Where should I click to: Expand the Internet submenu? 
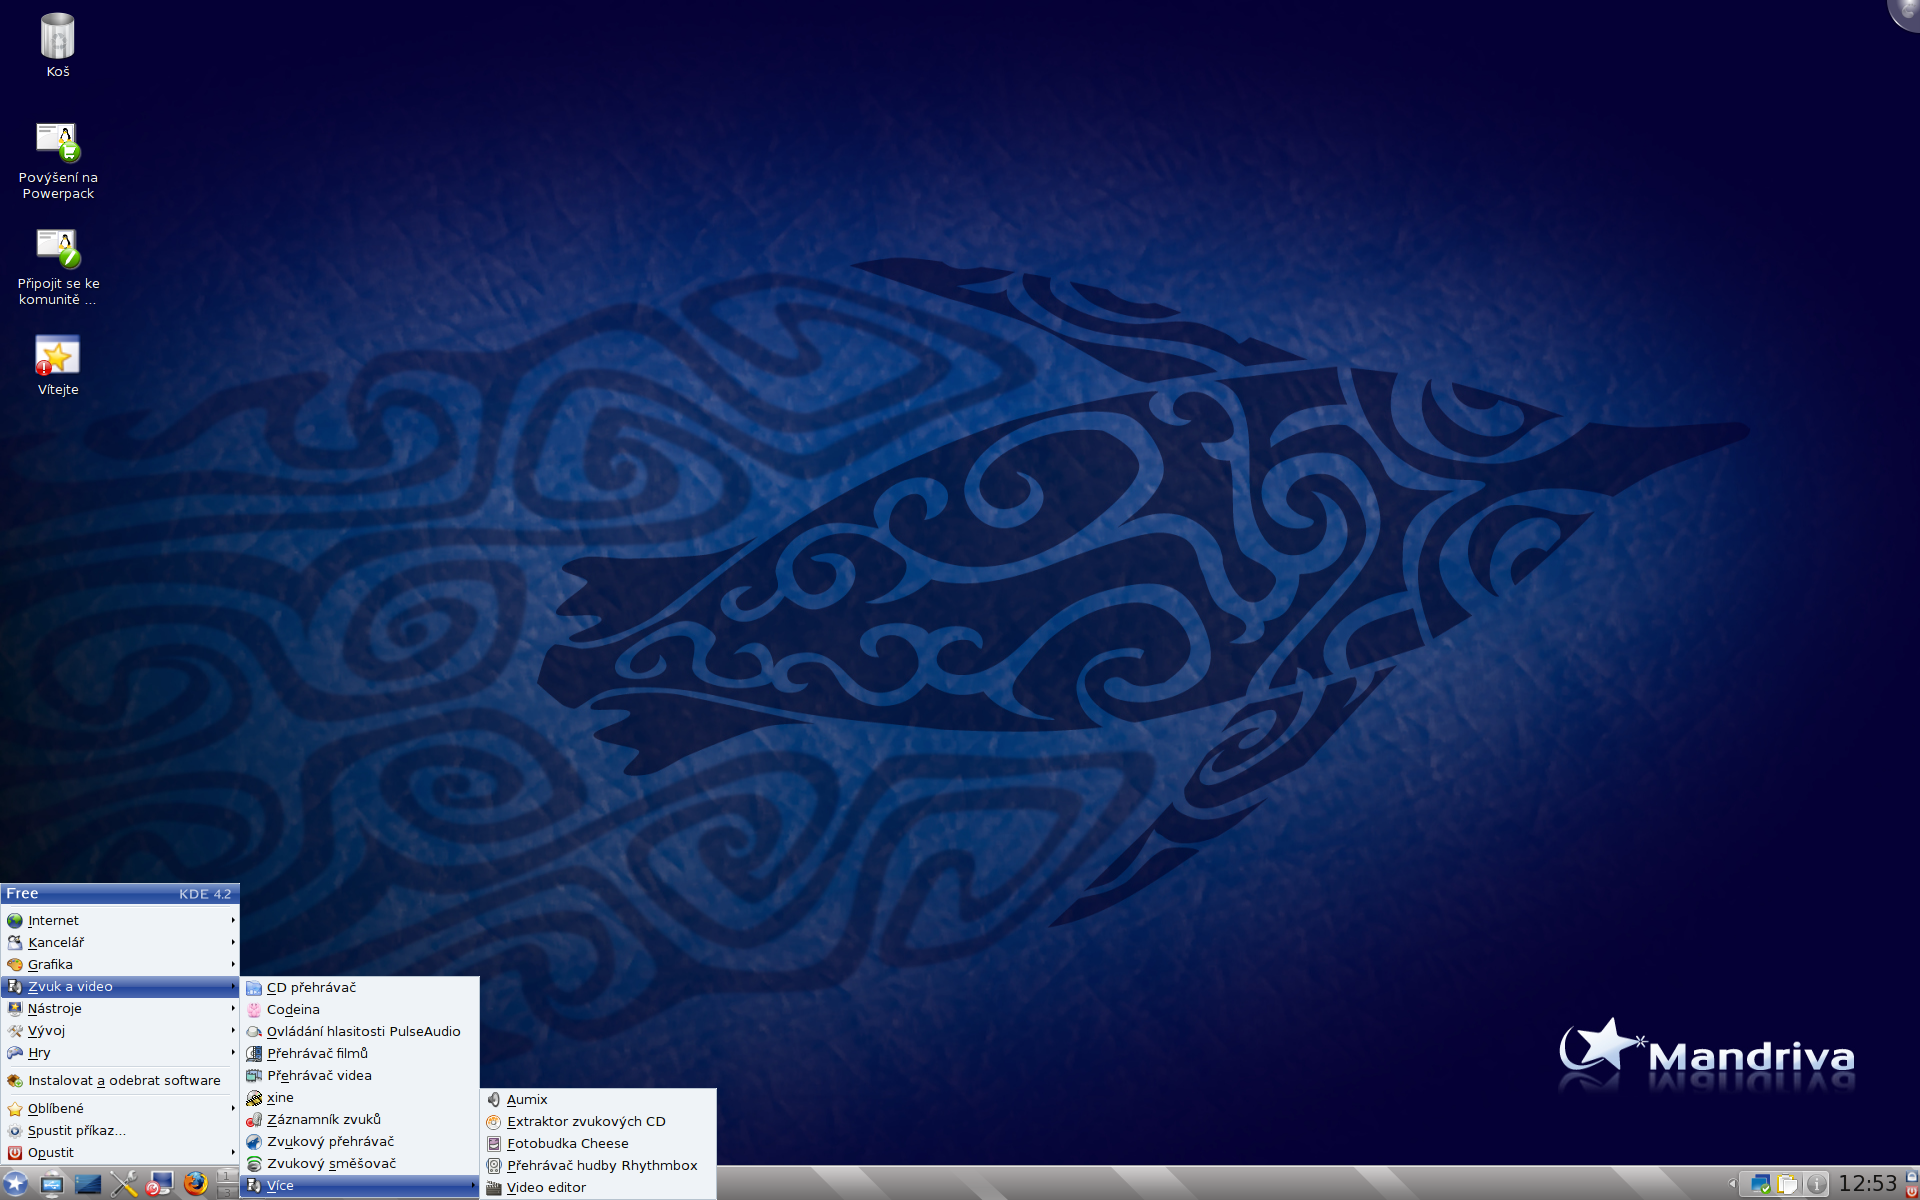coord(120,920)
